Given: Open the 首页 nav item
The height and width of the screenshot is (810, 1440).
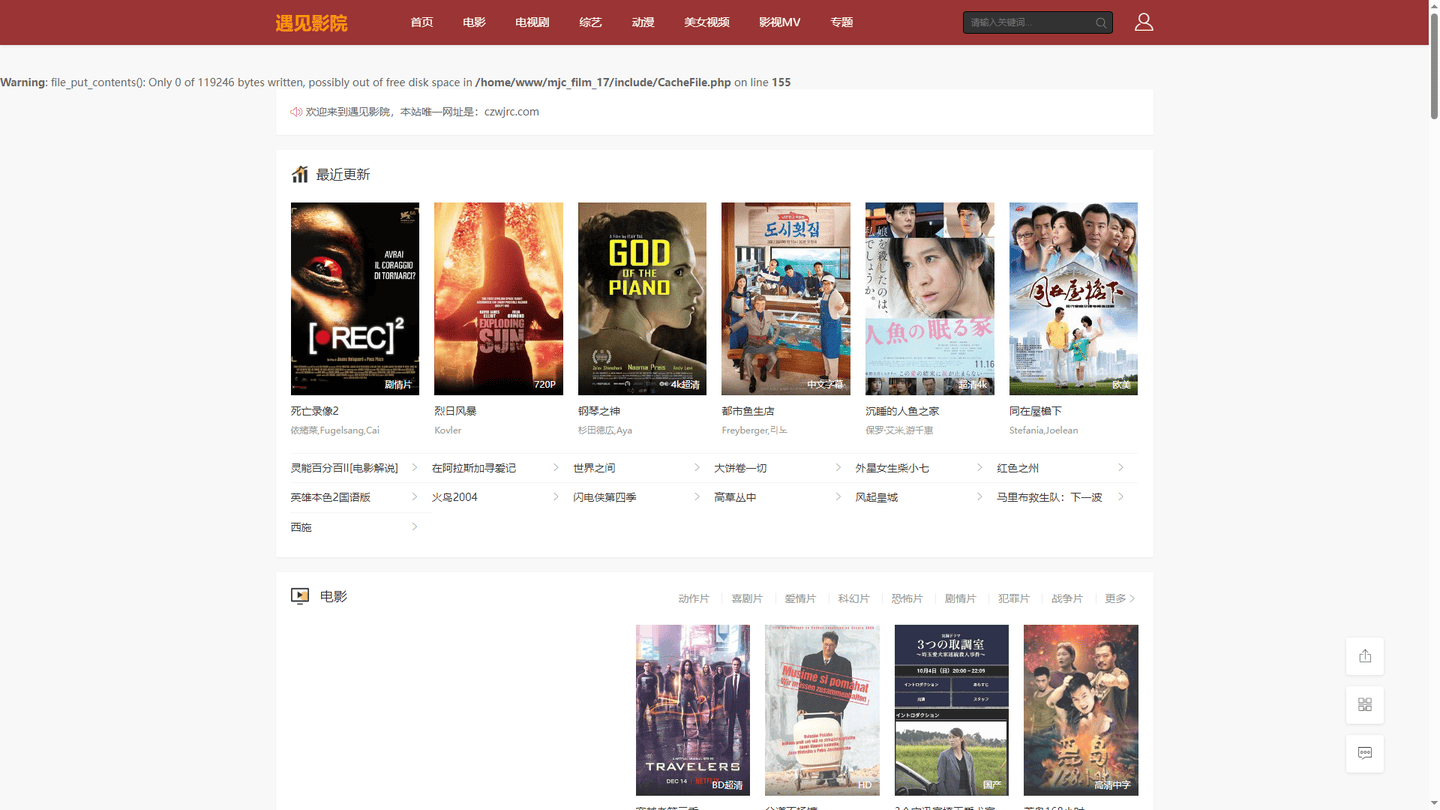Looking at the screenshot, I should pyautogui.click(x=422, y=22).
